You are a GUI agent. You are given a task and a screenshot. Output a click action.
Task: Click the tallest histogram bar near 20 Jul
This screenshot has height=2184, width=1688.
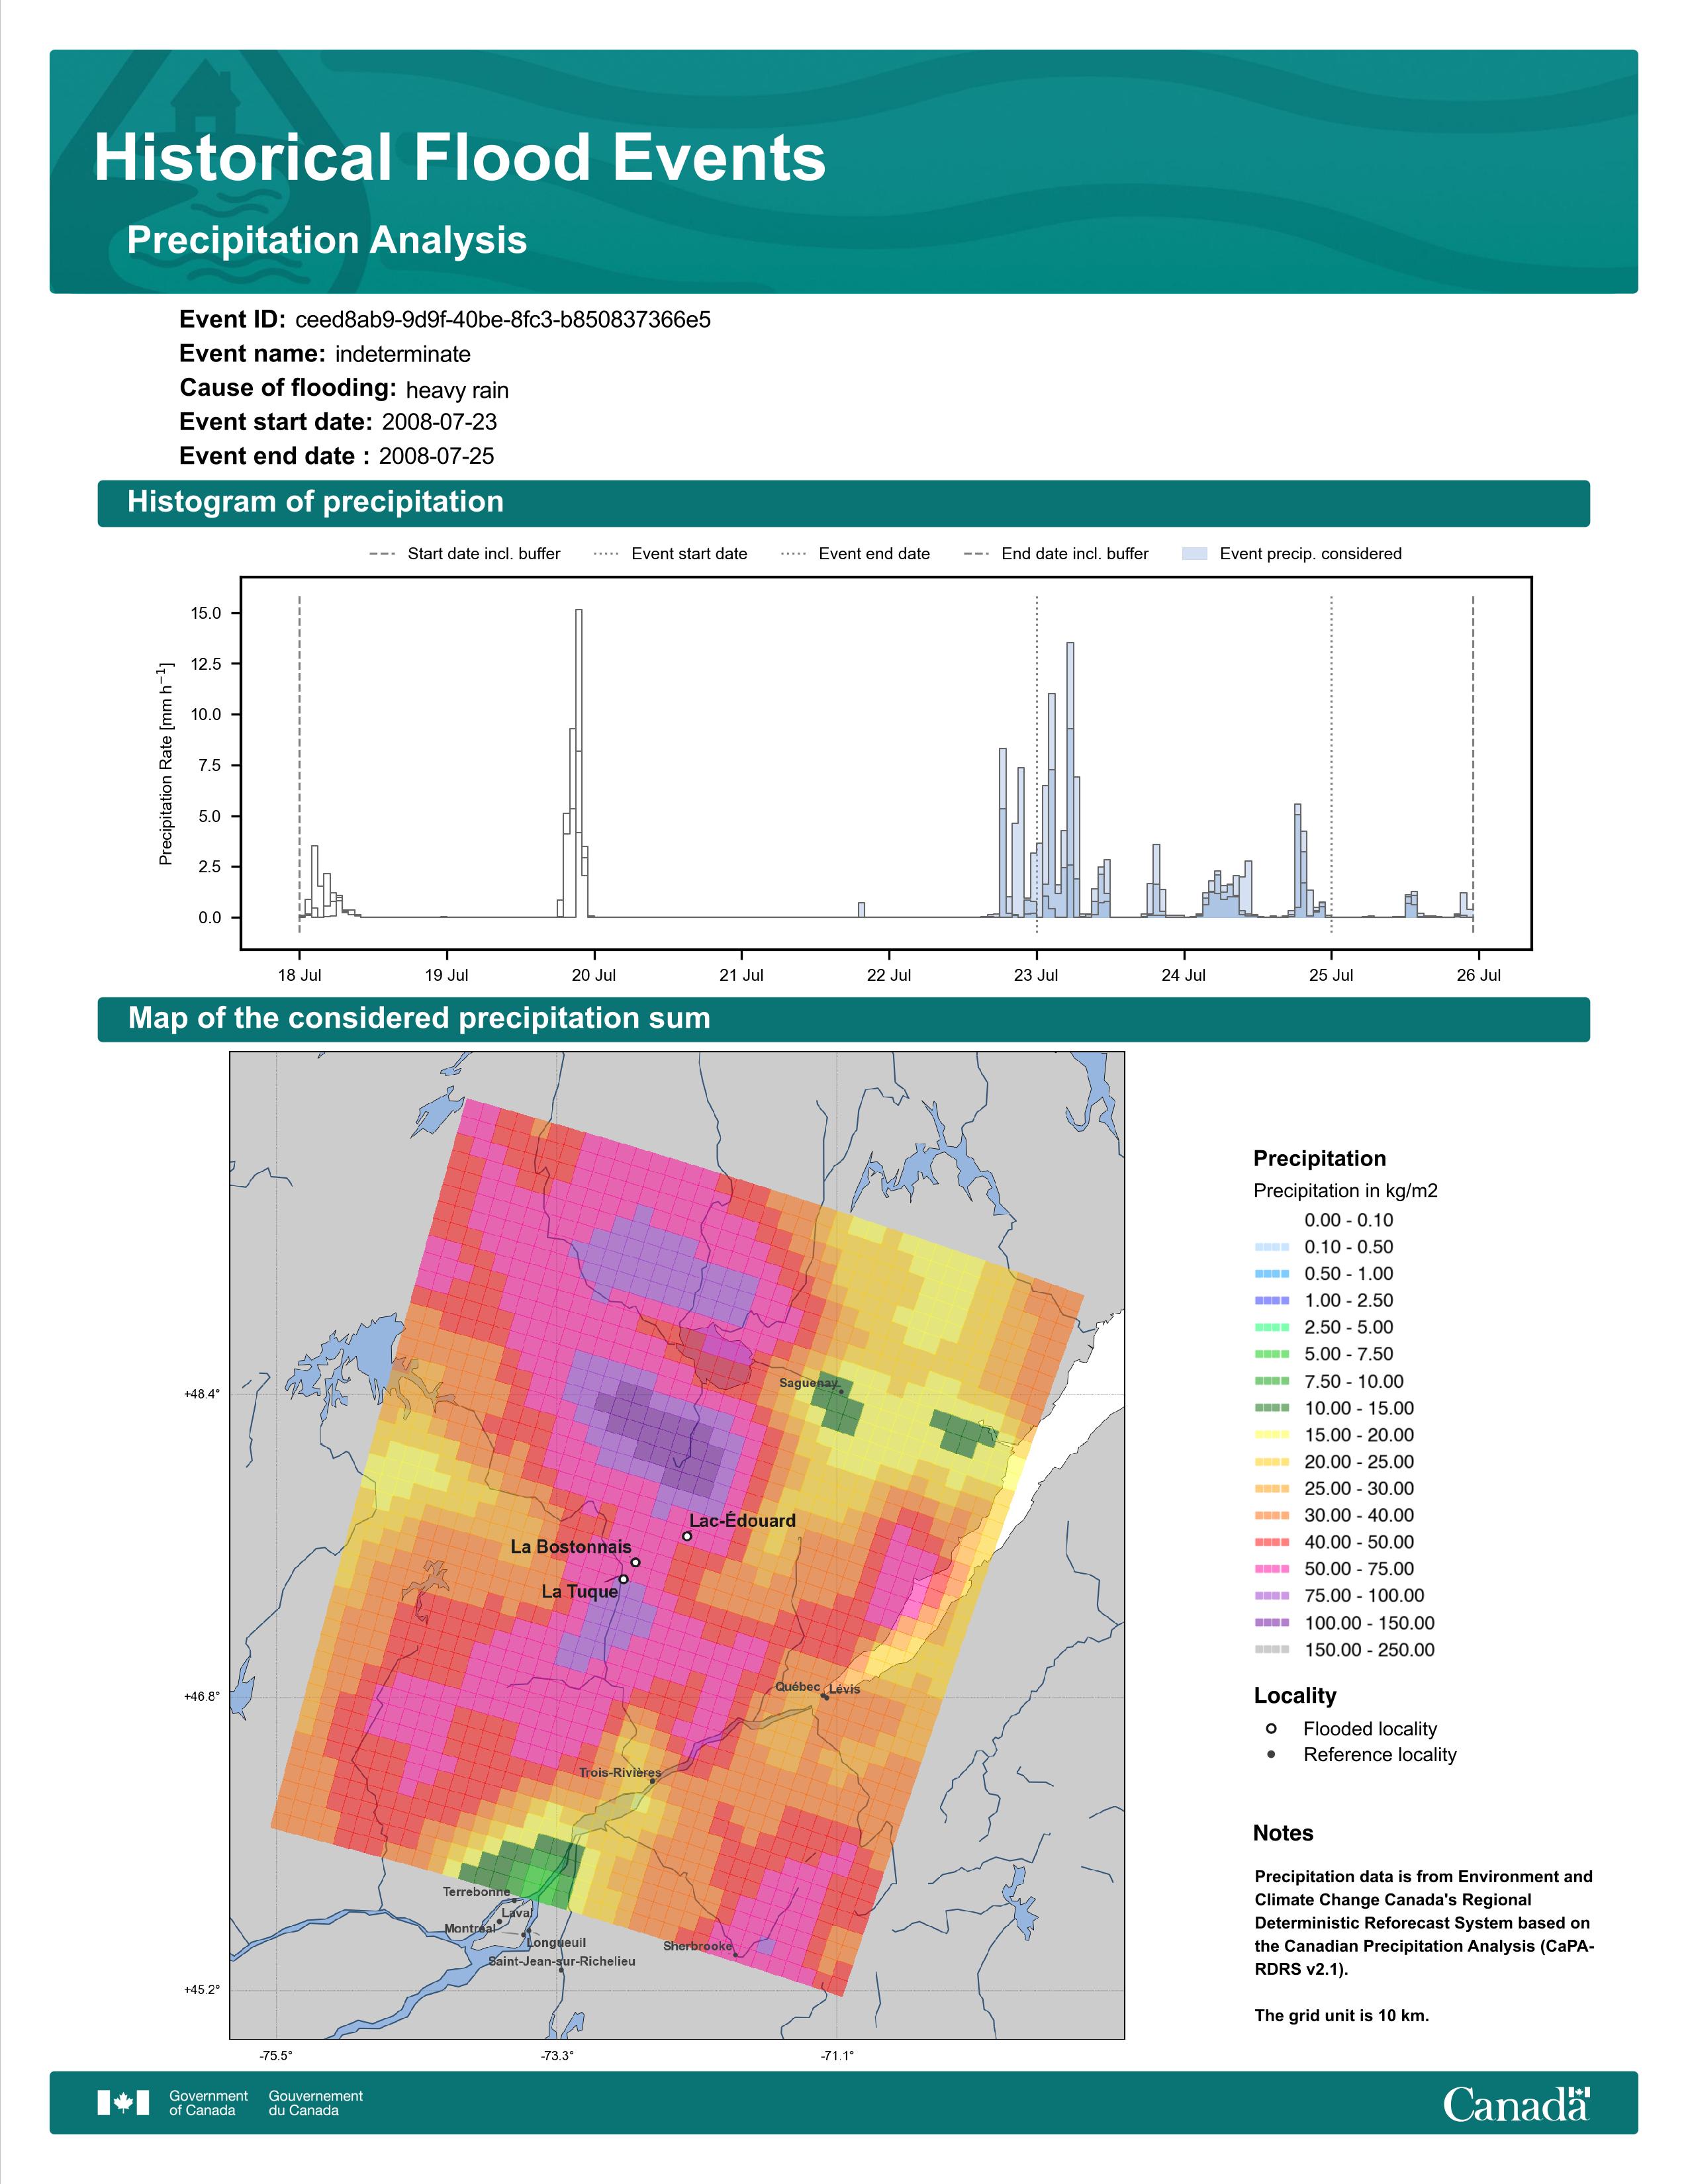click(579, 763)
